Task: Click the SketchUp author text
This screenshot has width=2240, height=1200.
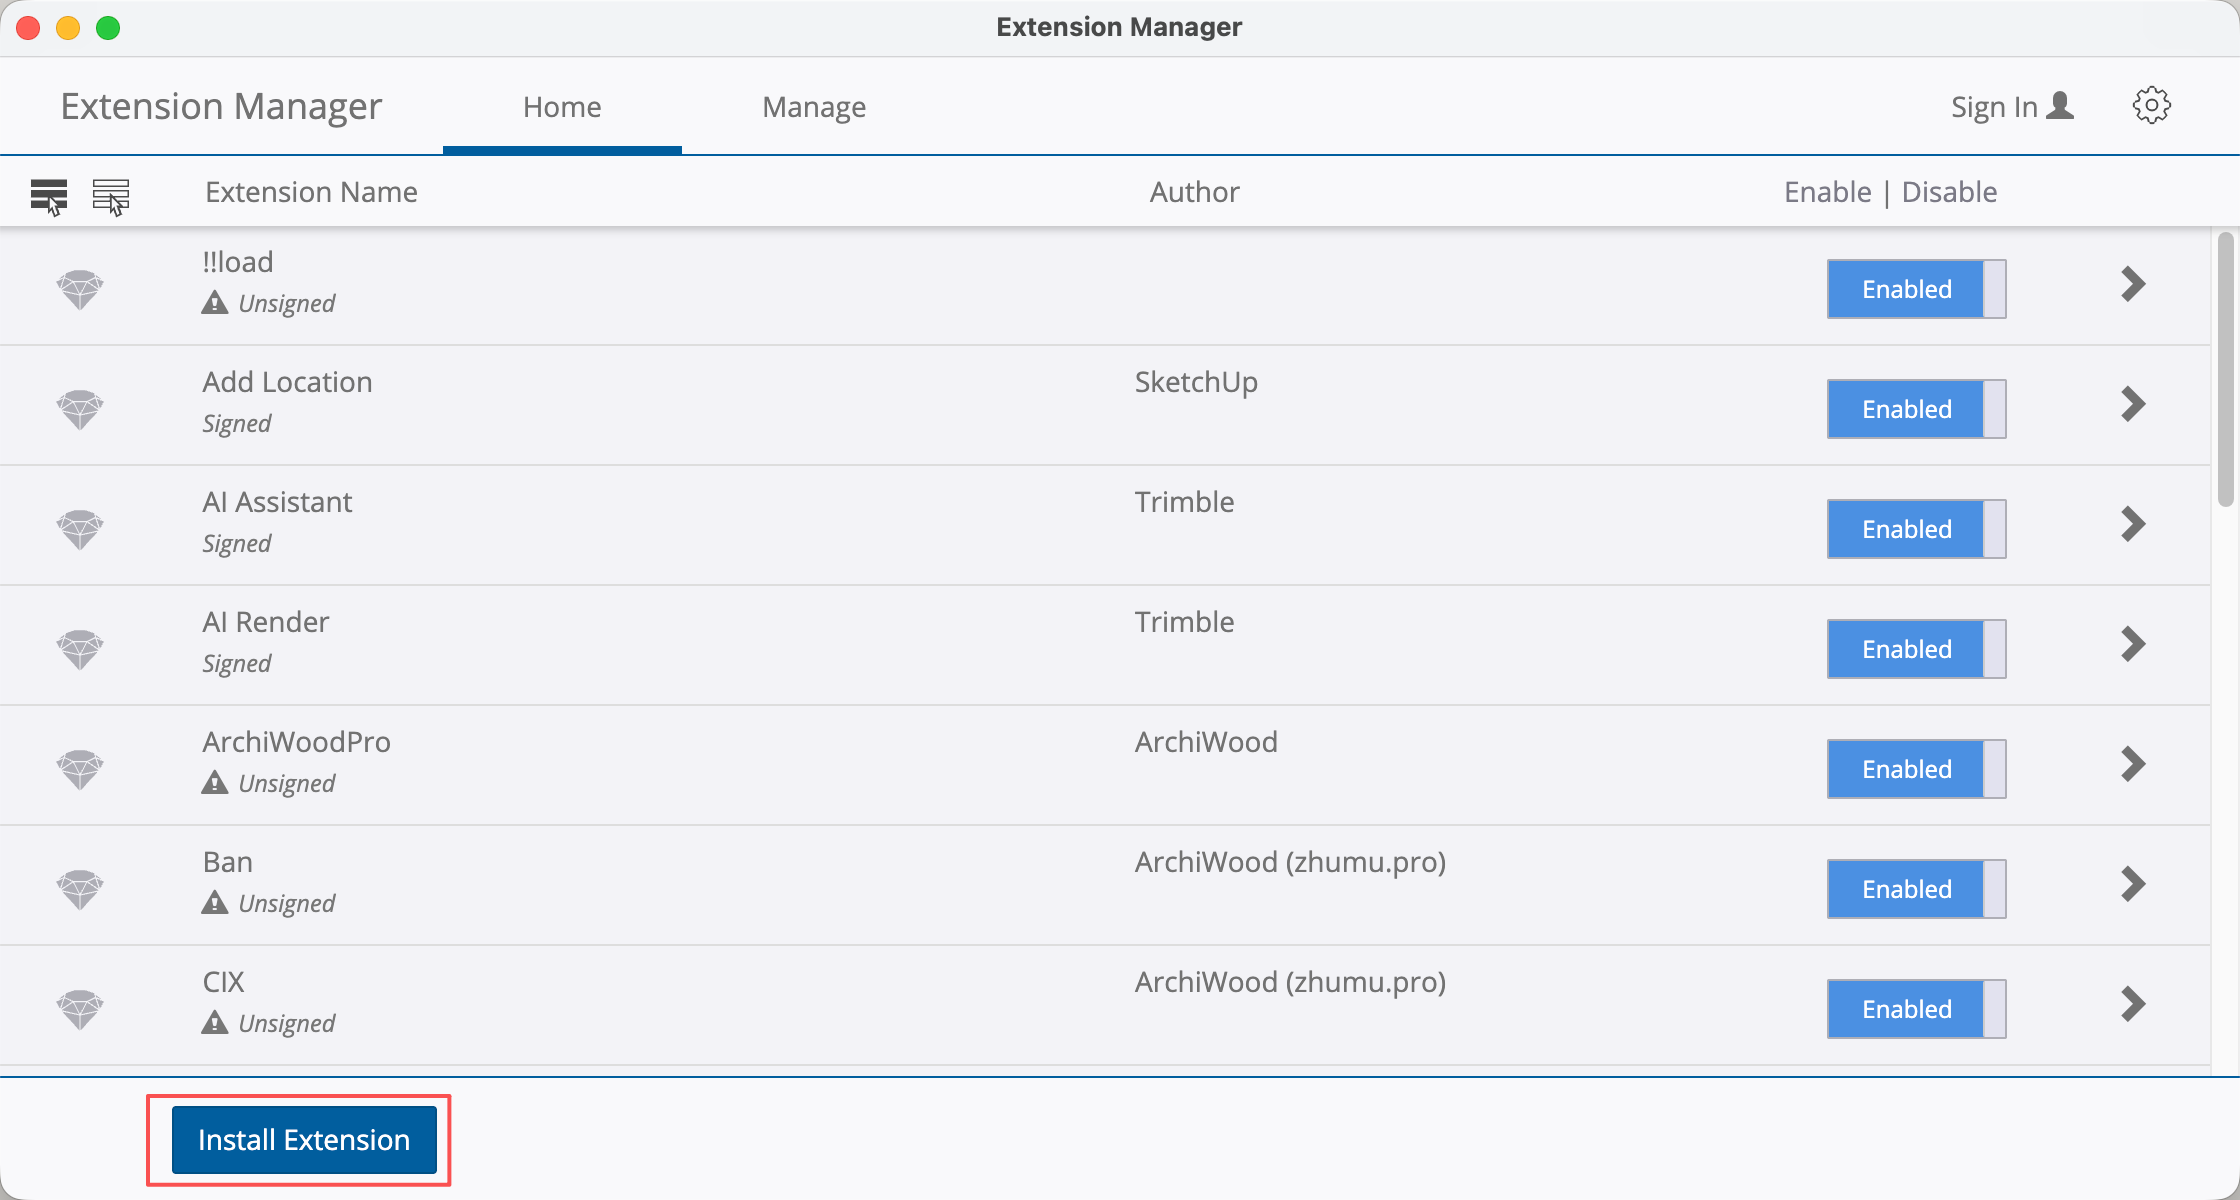Action: [x=1196, y=383]
